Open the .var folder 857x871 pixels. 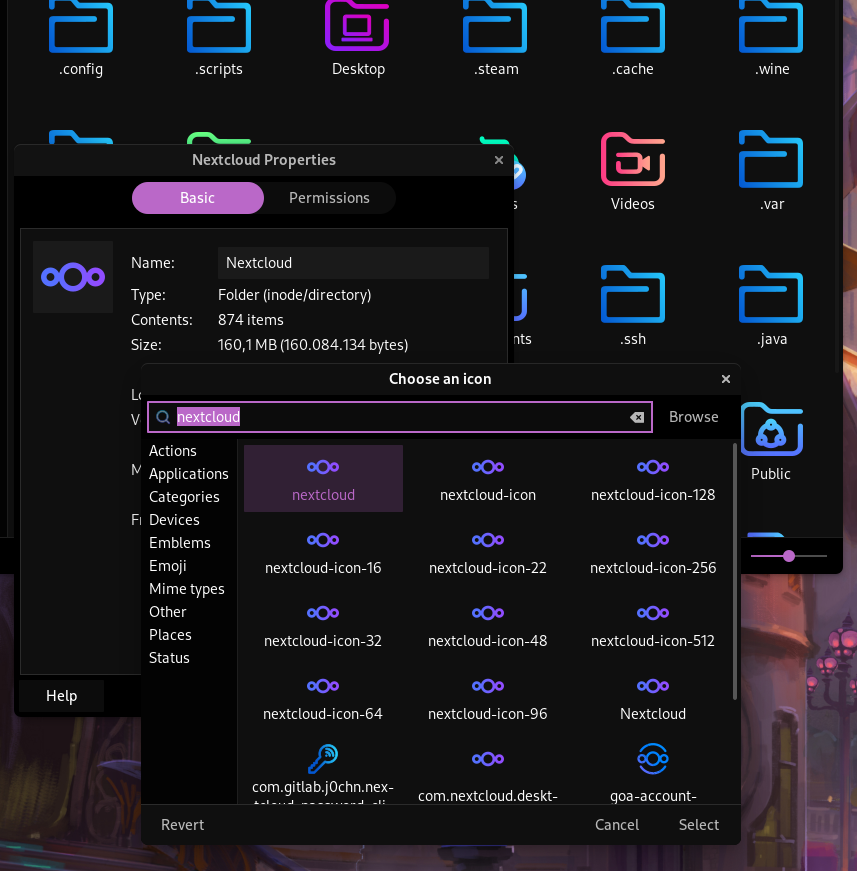[x=771, y=171]
